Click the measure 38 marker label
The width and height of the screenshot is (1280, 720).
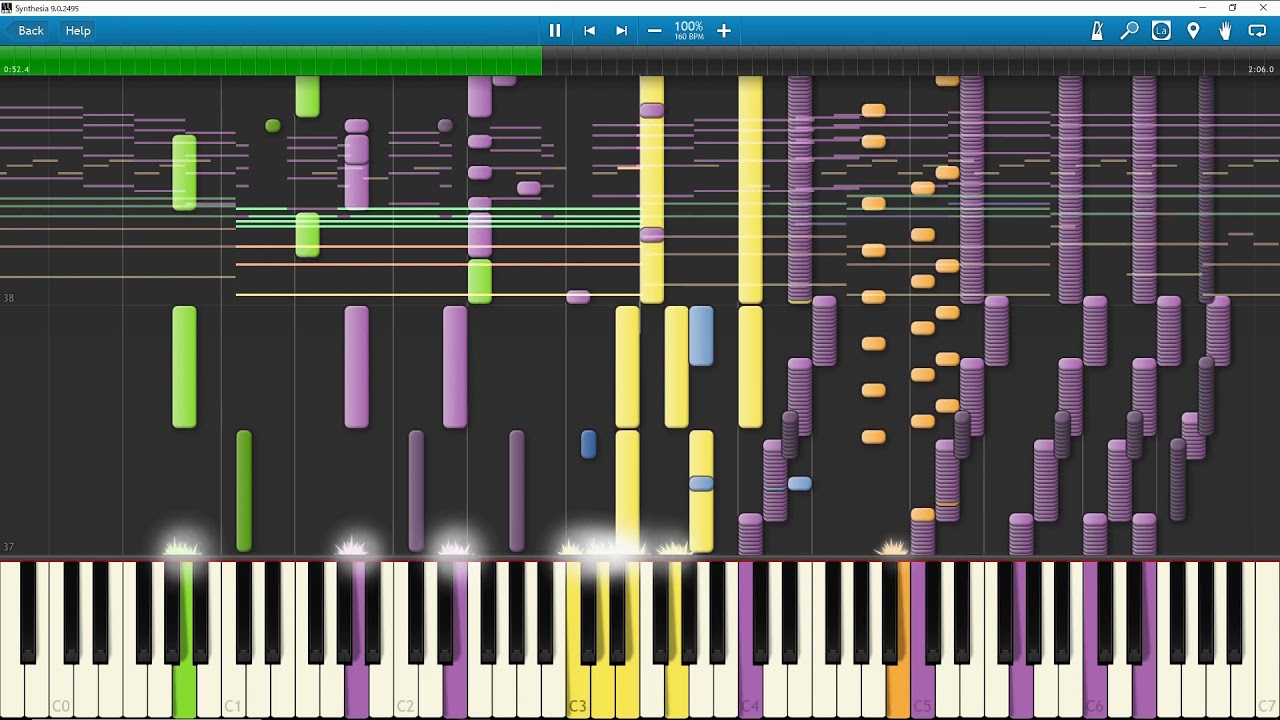coord(9,298)
